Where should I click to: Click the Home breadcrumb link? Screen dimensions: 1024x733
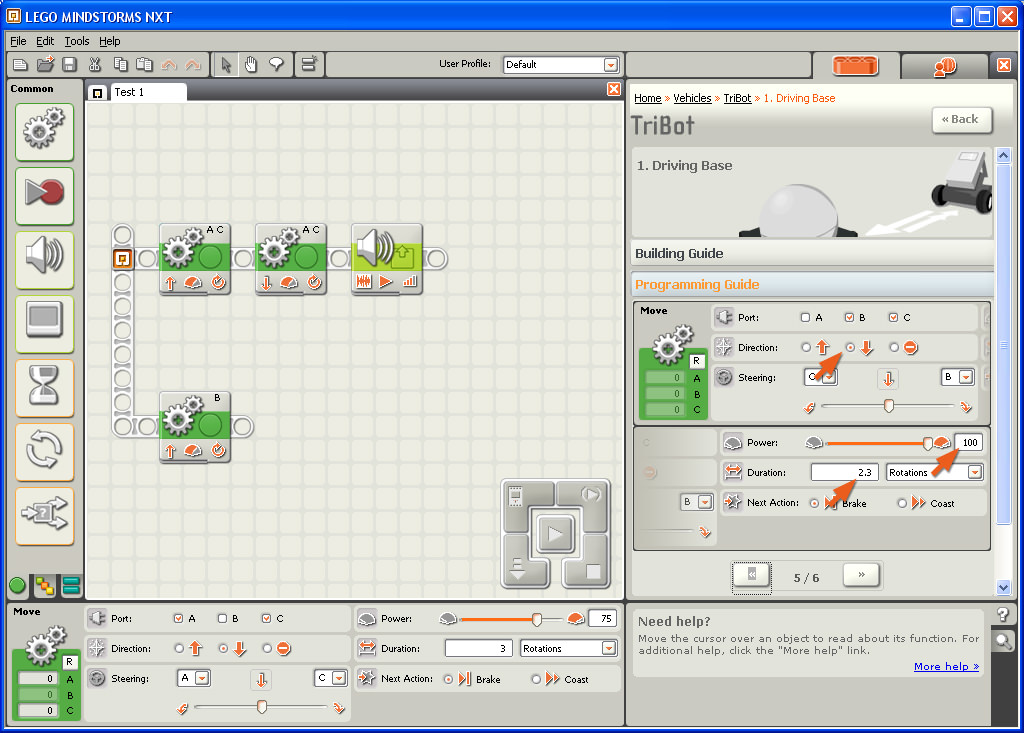(x=648, y=98)
